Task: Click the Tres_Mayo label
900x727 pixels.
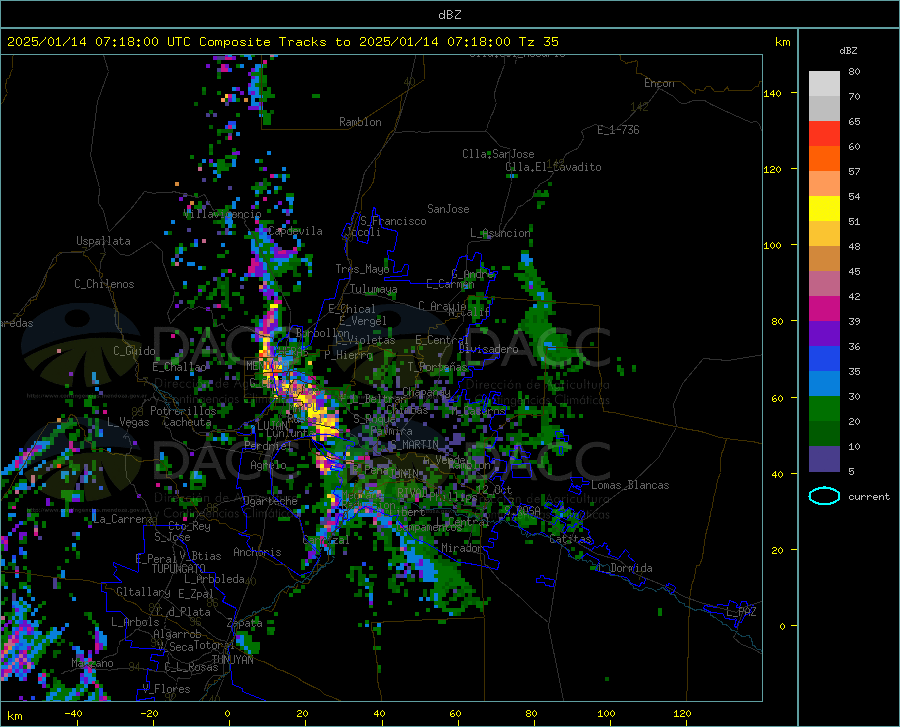Action: (362, 269)
